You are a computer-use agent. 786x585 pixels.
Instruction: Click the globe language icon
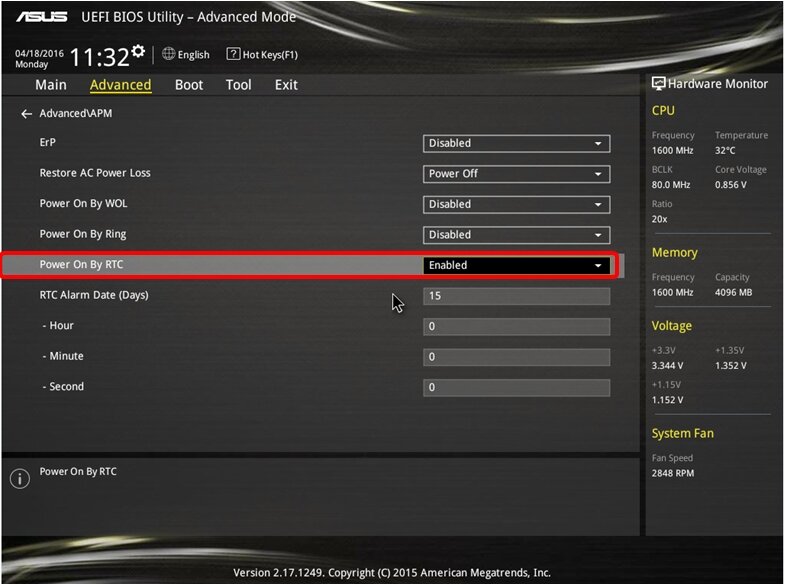[x=168, y=54]
